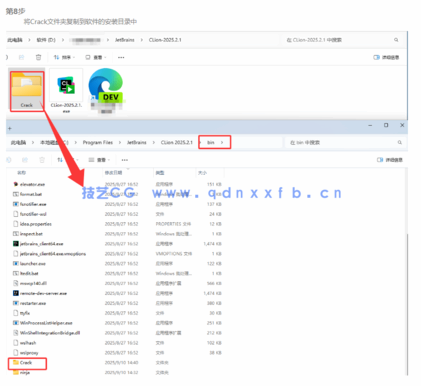The image size is (421, 386).
Task: Go to Program Files in the lower window breadcrumb
Action: (x=98, y=142)
